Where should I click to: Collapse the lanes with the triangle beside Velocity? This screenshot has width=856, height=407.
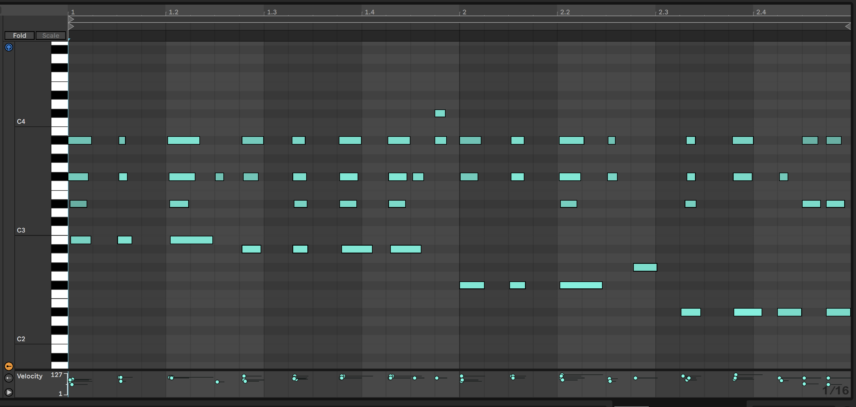pos(9,392)
